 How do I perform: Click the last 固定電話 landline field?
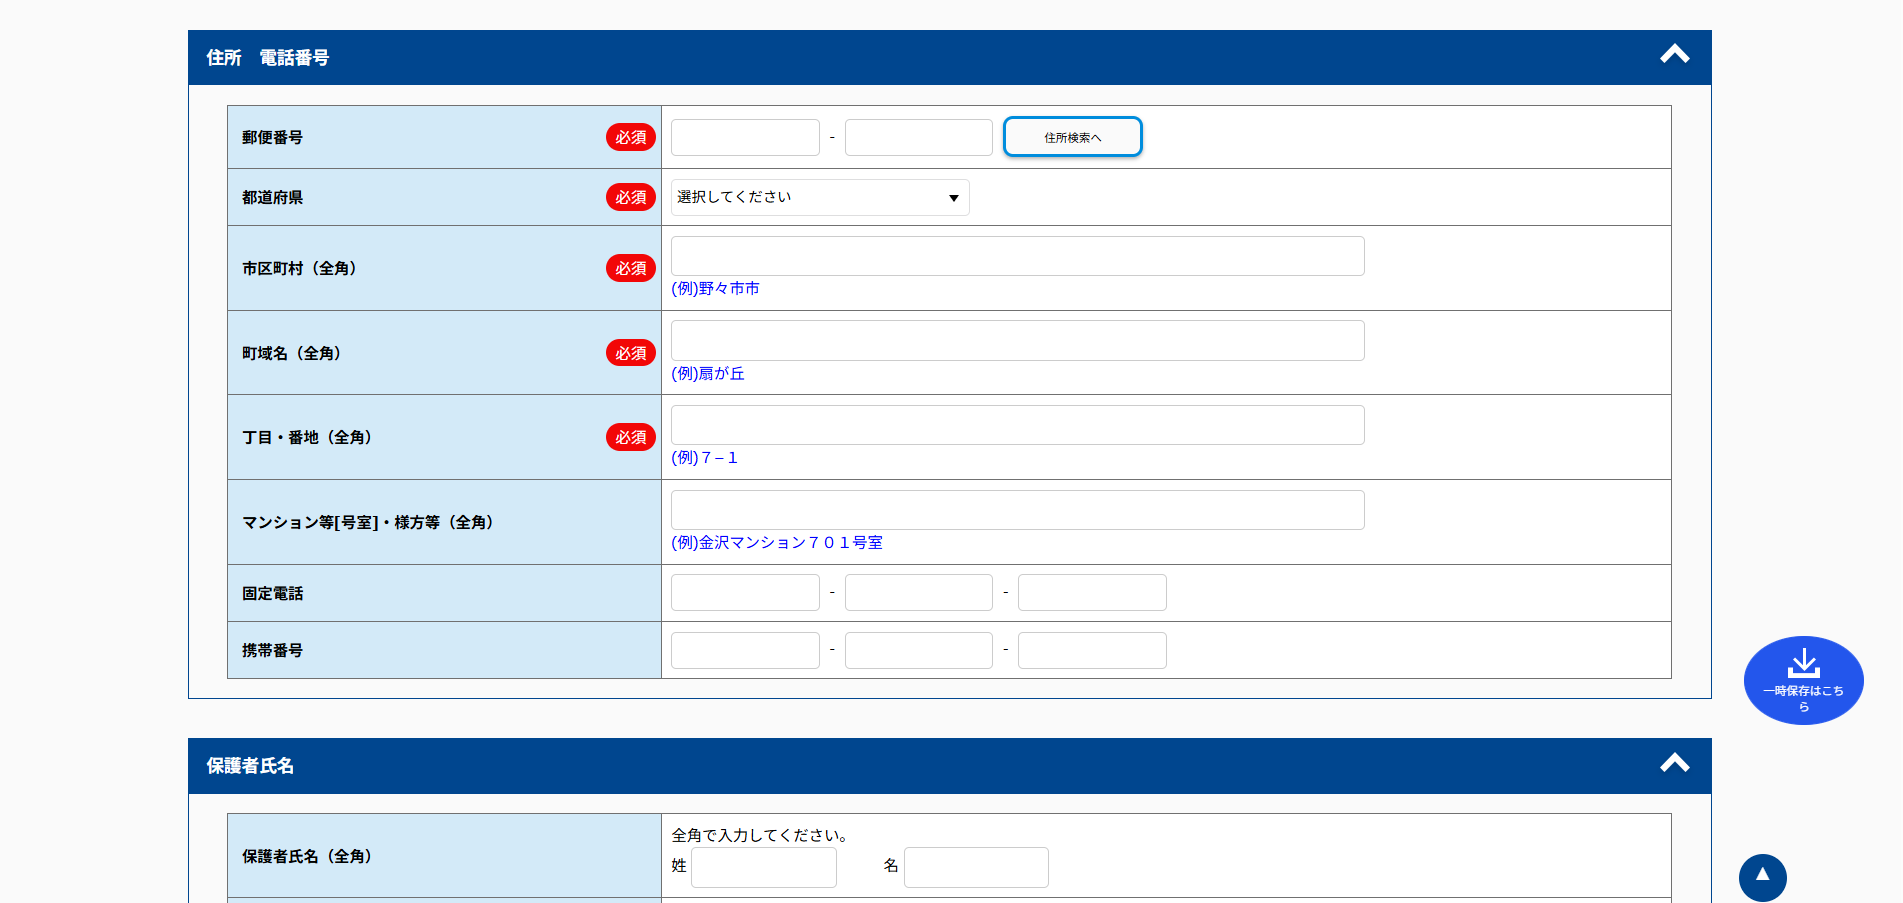pos(1092,593)
